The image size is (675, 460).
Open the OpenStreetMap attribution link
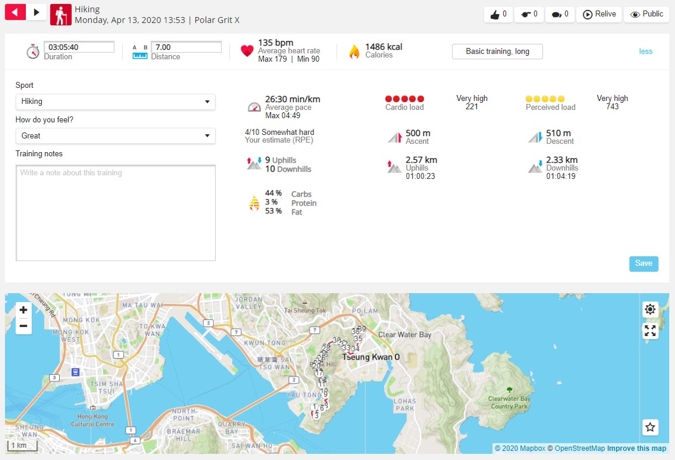pyautogui.click(x=576, y=448)
